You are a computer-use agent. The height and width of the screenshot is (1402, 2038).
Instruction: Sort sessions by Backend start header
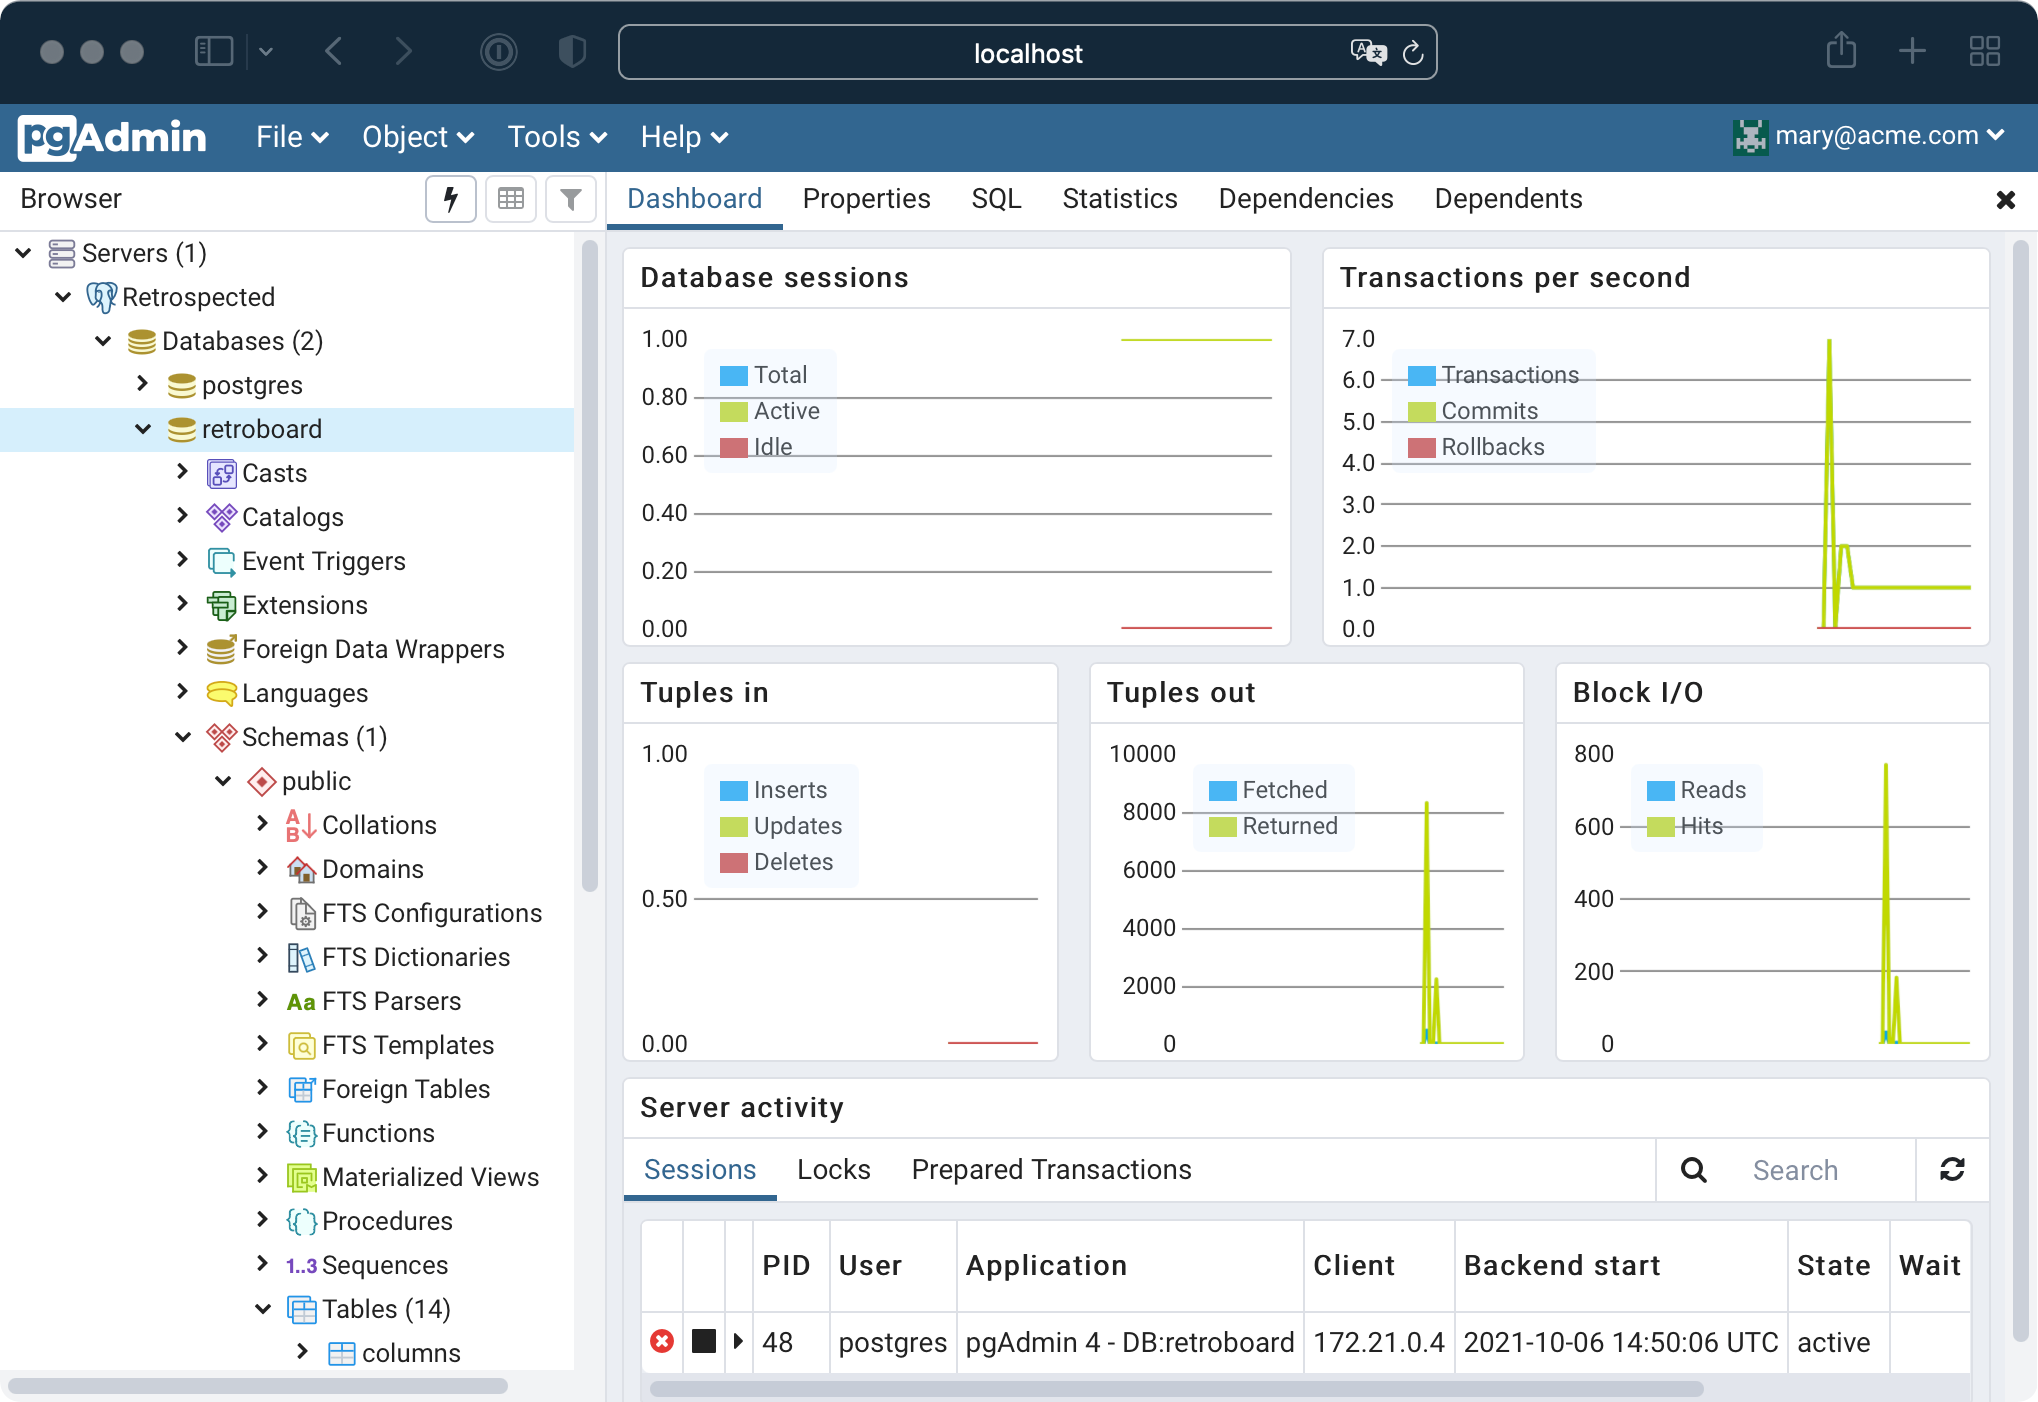pos(1621,1265)
